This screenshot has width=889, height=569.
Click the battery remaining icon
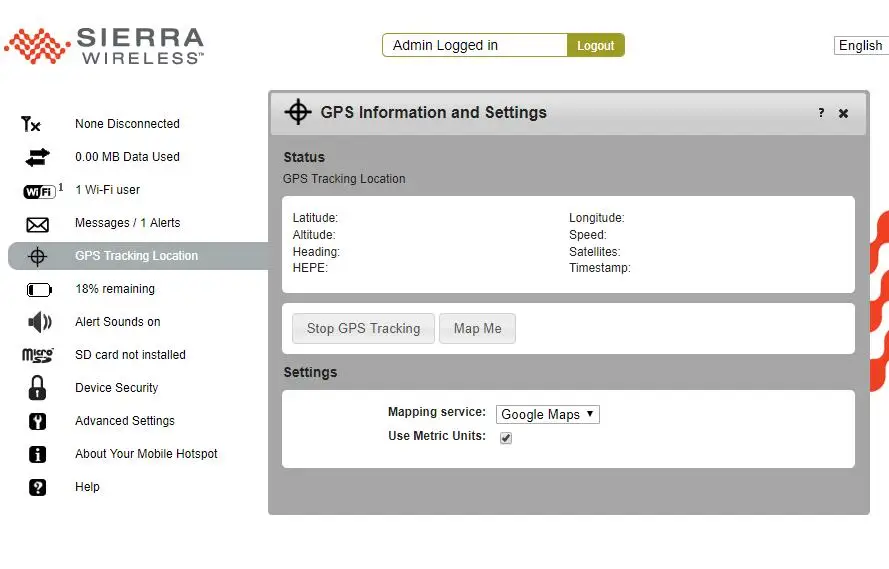pos(38,290)
